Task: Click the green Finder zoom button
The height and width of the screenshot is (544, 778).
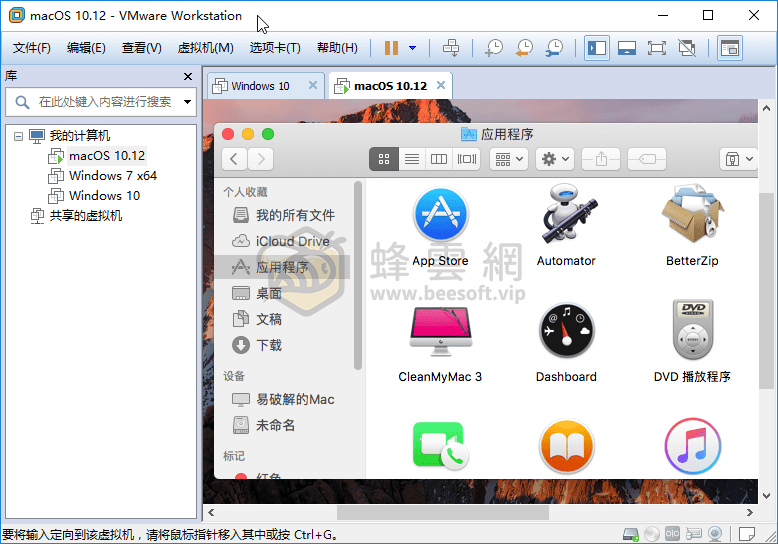Action: click(268, 134)
